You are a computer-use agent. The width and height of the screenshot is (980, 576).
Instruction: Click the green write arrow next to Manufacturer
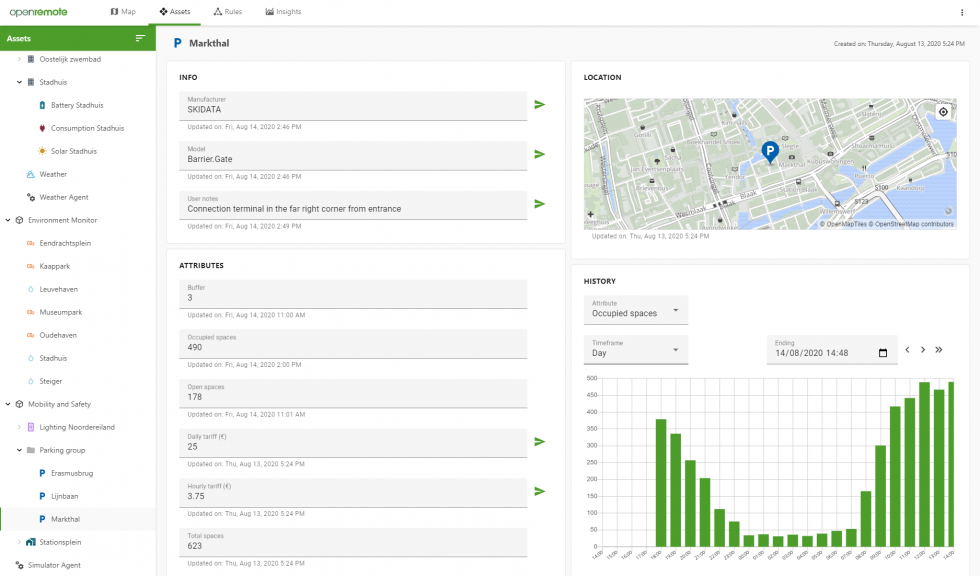pyautogui.click(x=540, y=105)
